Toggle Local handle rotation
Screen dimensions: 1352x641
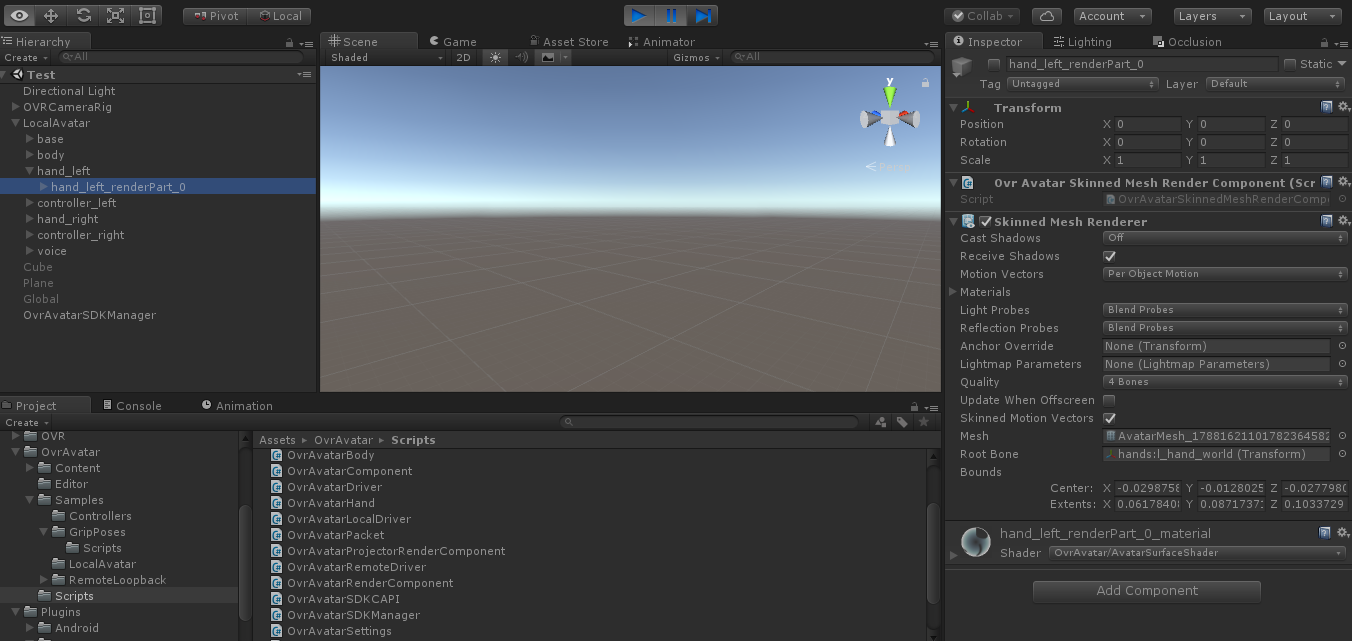[x=278, y=16]
